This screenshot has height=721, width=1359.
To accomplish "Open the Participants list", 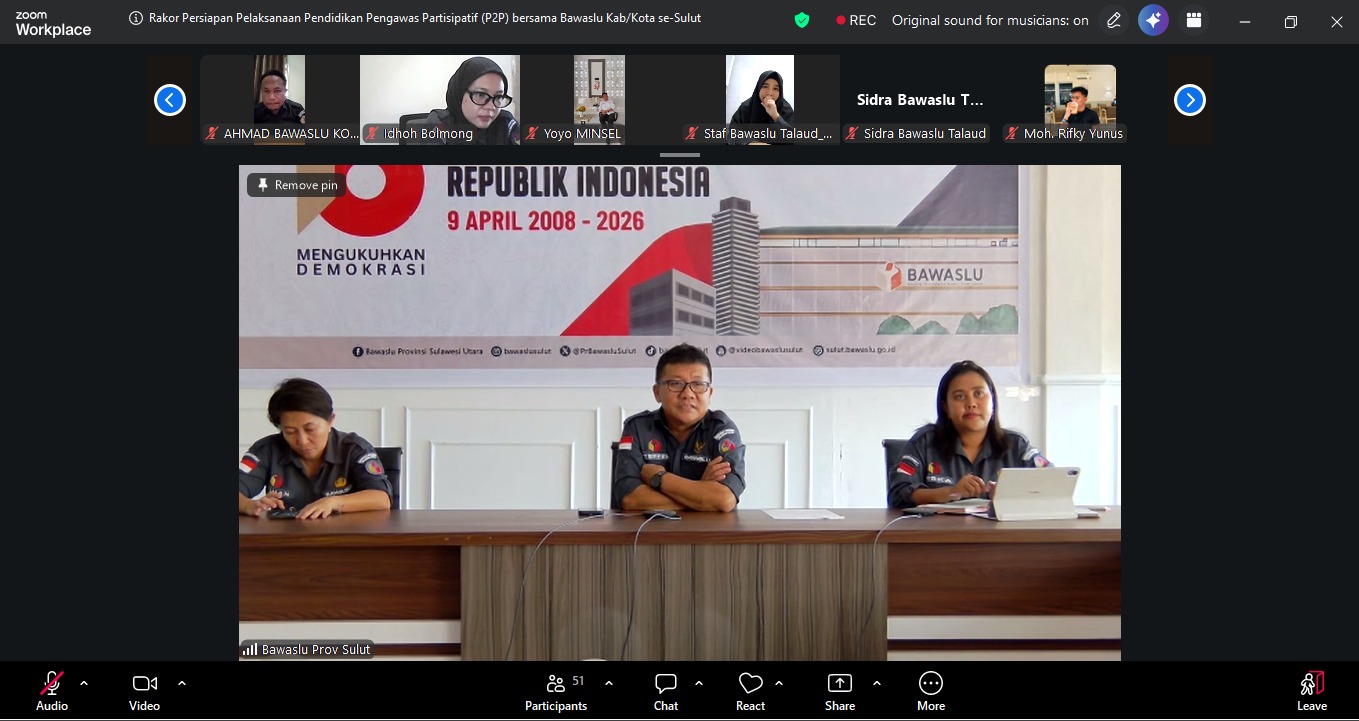I will 556,691.
